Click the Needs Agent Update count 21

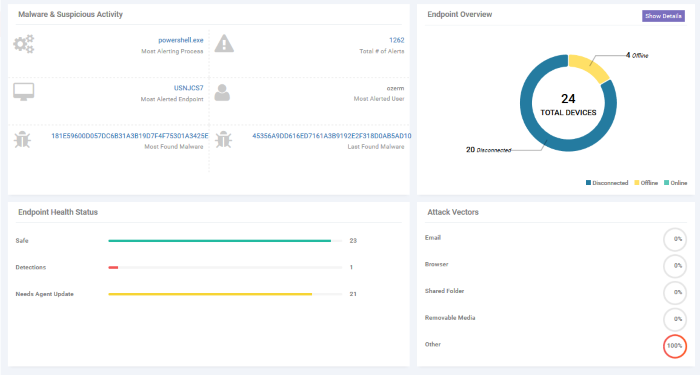coord(353,294)
